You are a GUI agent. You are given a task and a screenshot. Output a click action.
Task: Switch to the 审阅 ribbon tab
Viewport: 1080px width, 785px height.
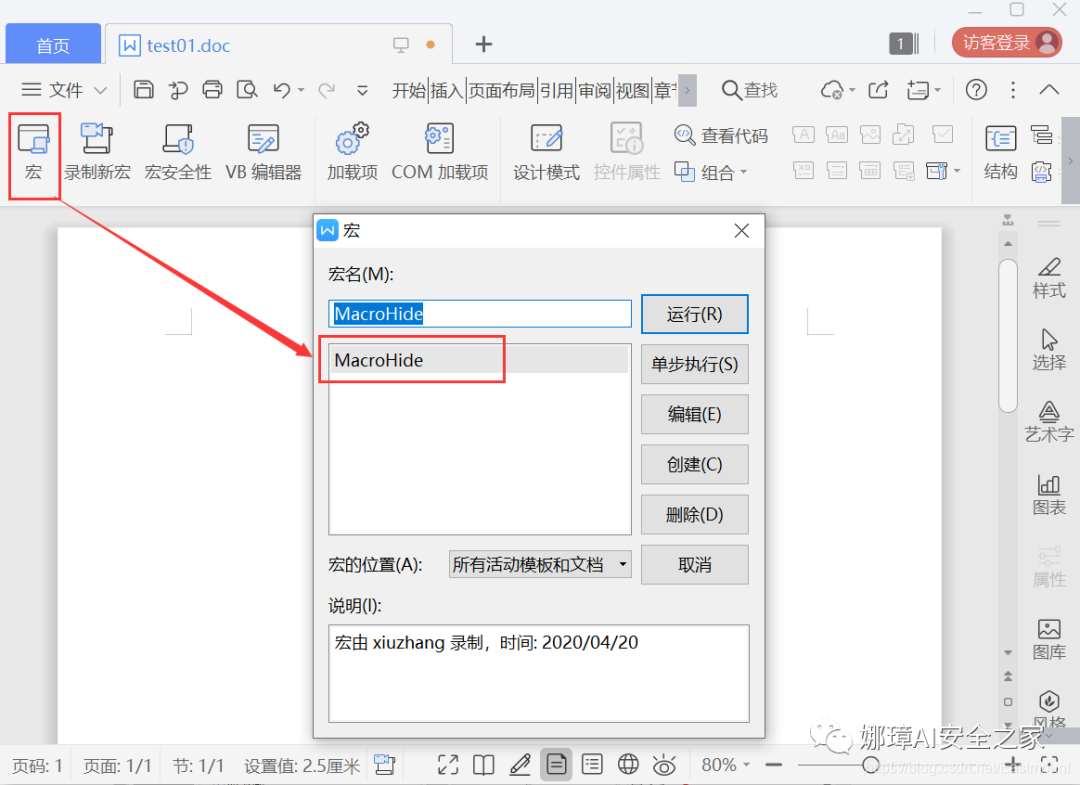point(594,90)
